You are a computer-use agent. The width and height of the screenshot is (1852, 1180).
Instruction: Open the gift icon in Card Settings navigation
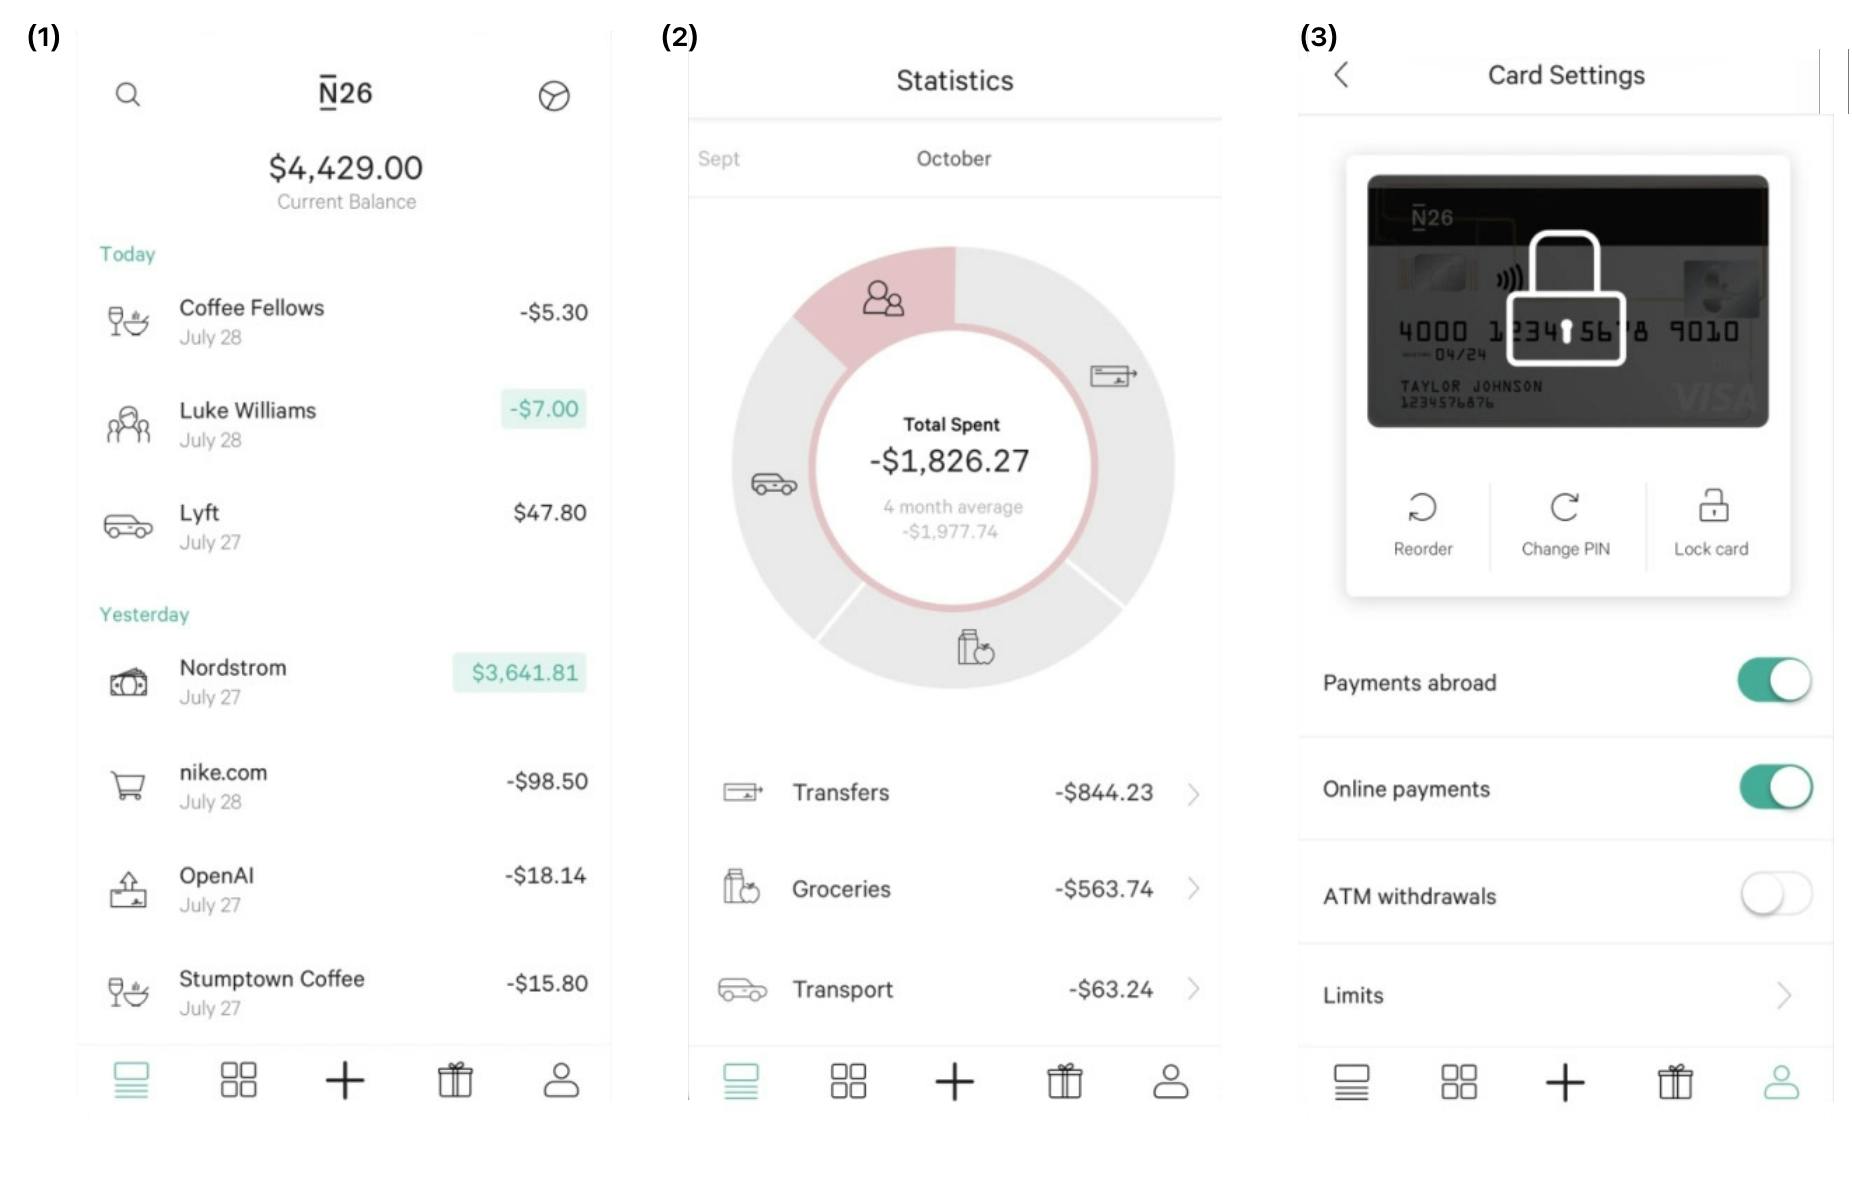click(1675, 1082)
